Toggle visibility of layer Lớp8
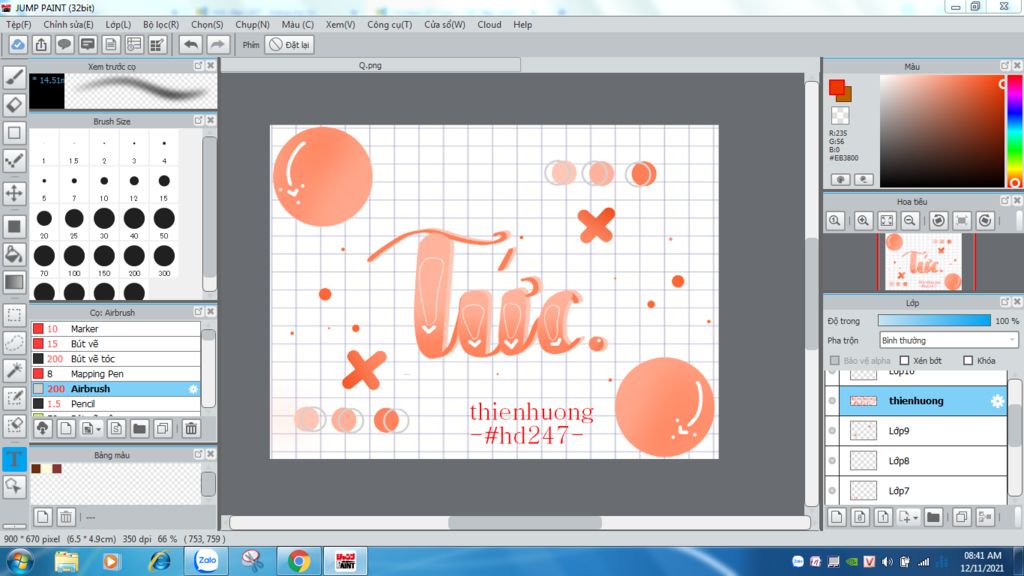This screenshot has height=576, width=1024. (832, 461)
